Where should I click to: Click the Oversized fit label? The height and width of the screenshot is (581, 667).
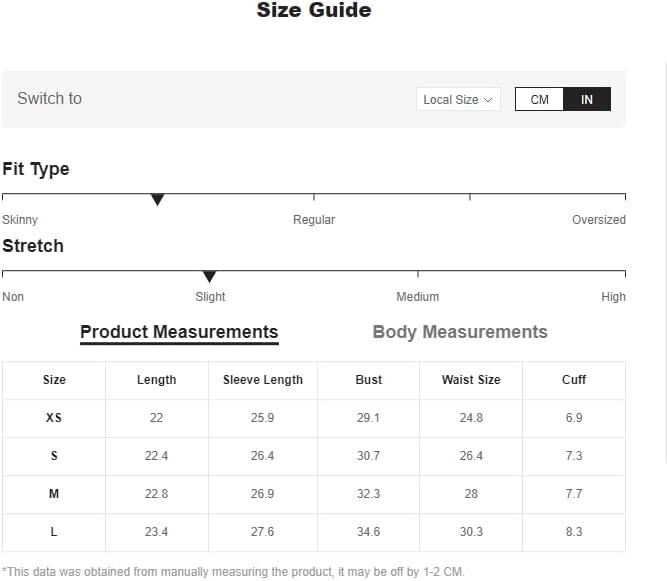pos(599,219)
